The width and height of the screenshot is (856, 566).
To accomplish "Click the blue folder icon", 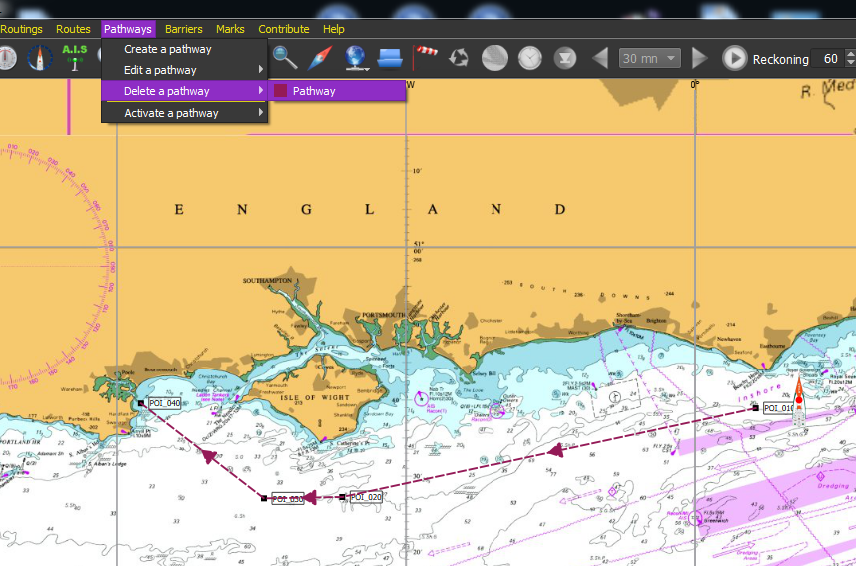I will click(x=391, y=58).
